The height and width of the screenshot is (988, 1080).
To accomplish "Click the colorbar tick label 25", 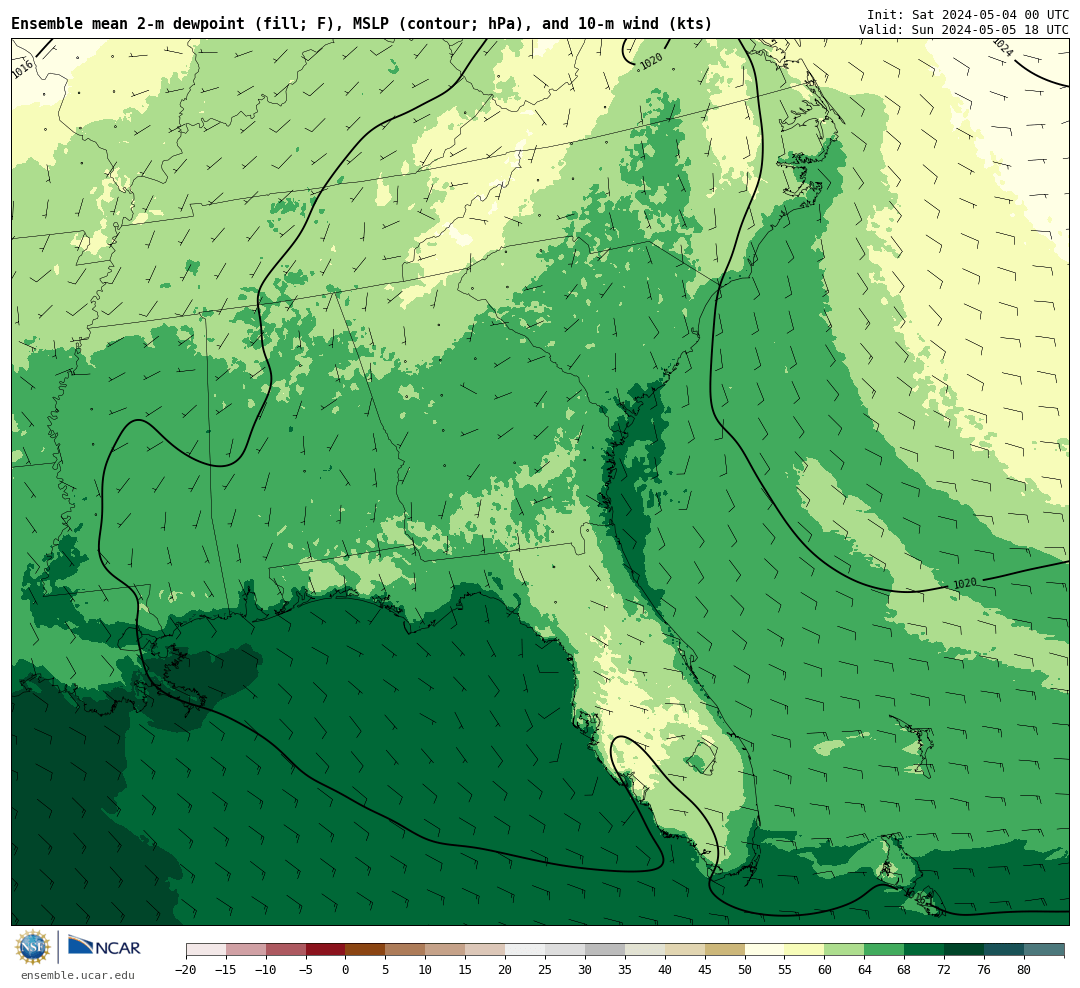I will [545, 970].
